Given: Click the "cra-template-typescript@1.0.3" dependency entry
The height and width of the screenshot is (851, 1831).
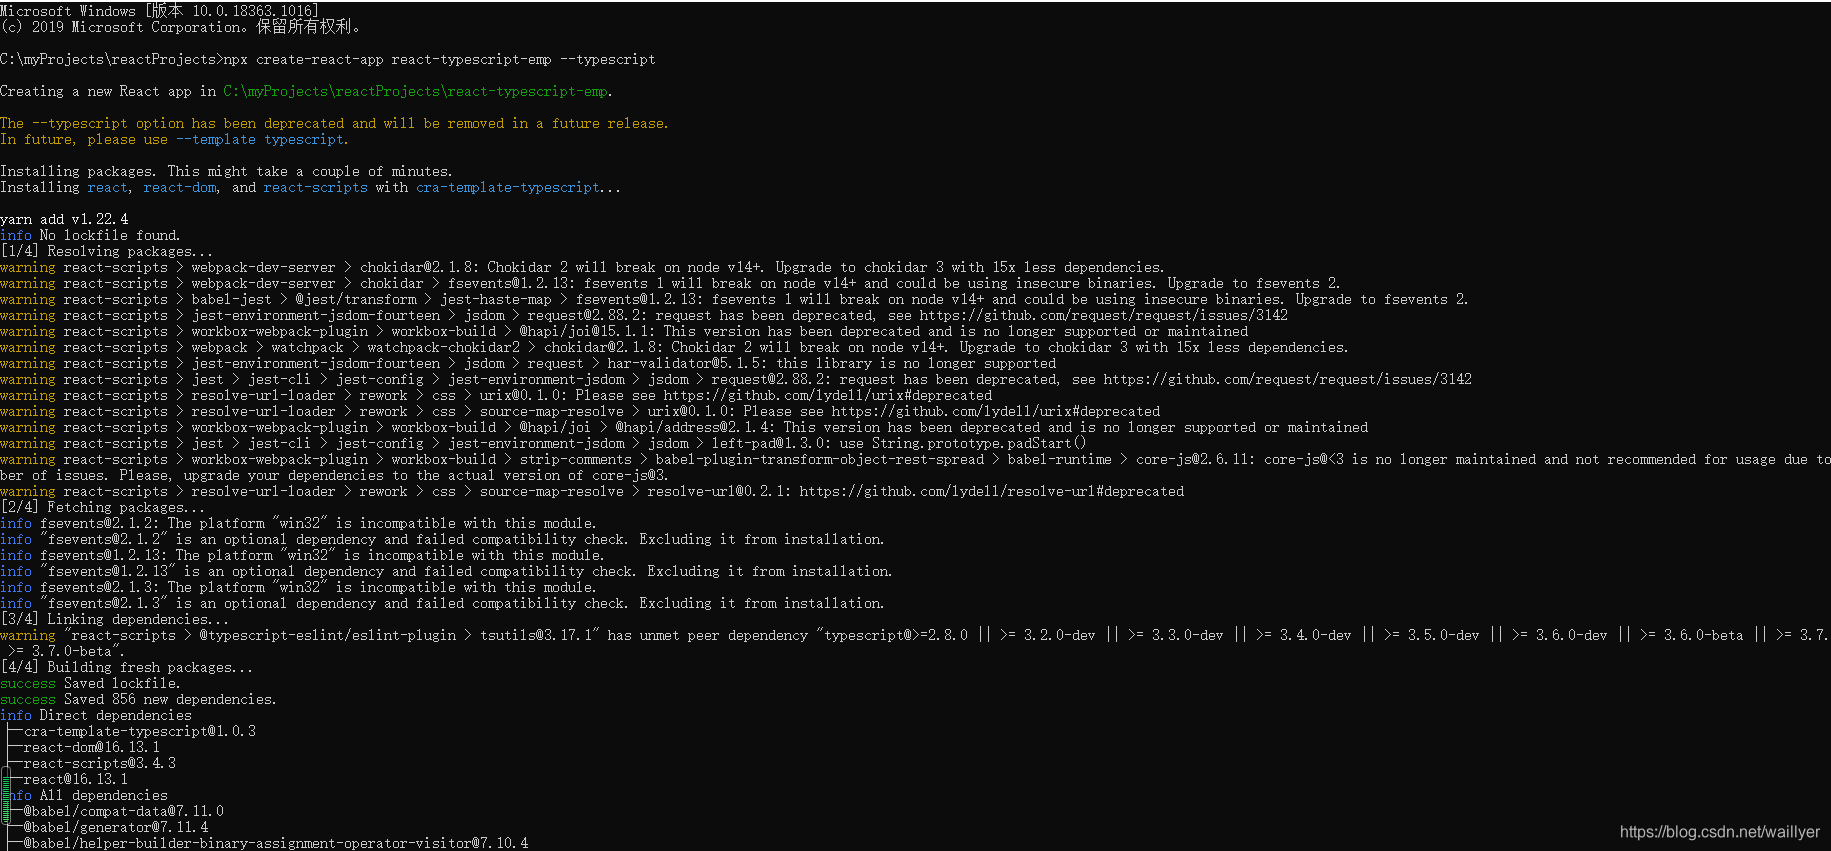Looking at the screenshot, I should [140, 731].
